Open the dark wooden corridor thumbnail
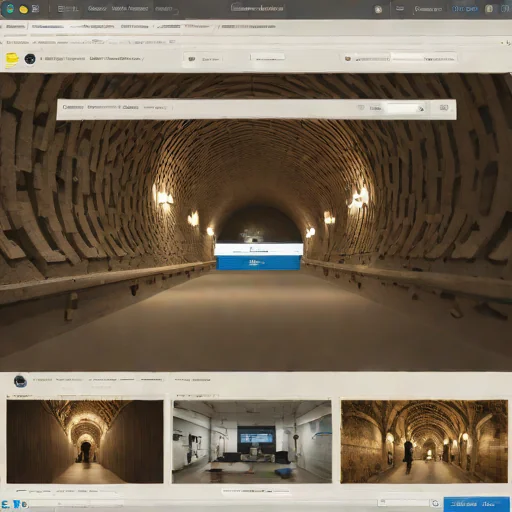Screen dimensions: 512x512 click(x=85, y=442)
